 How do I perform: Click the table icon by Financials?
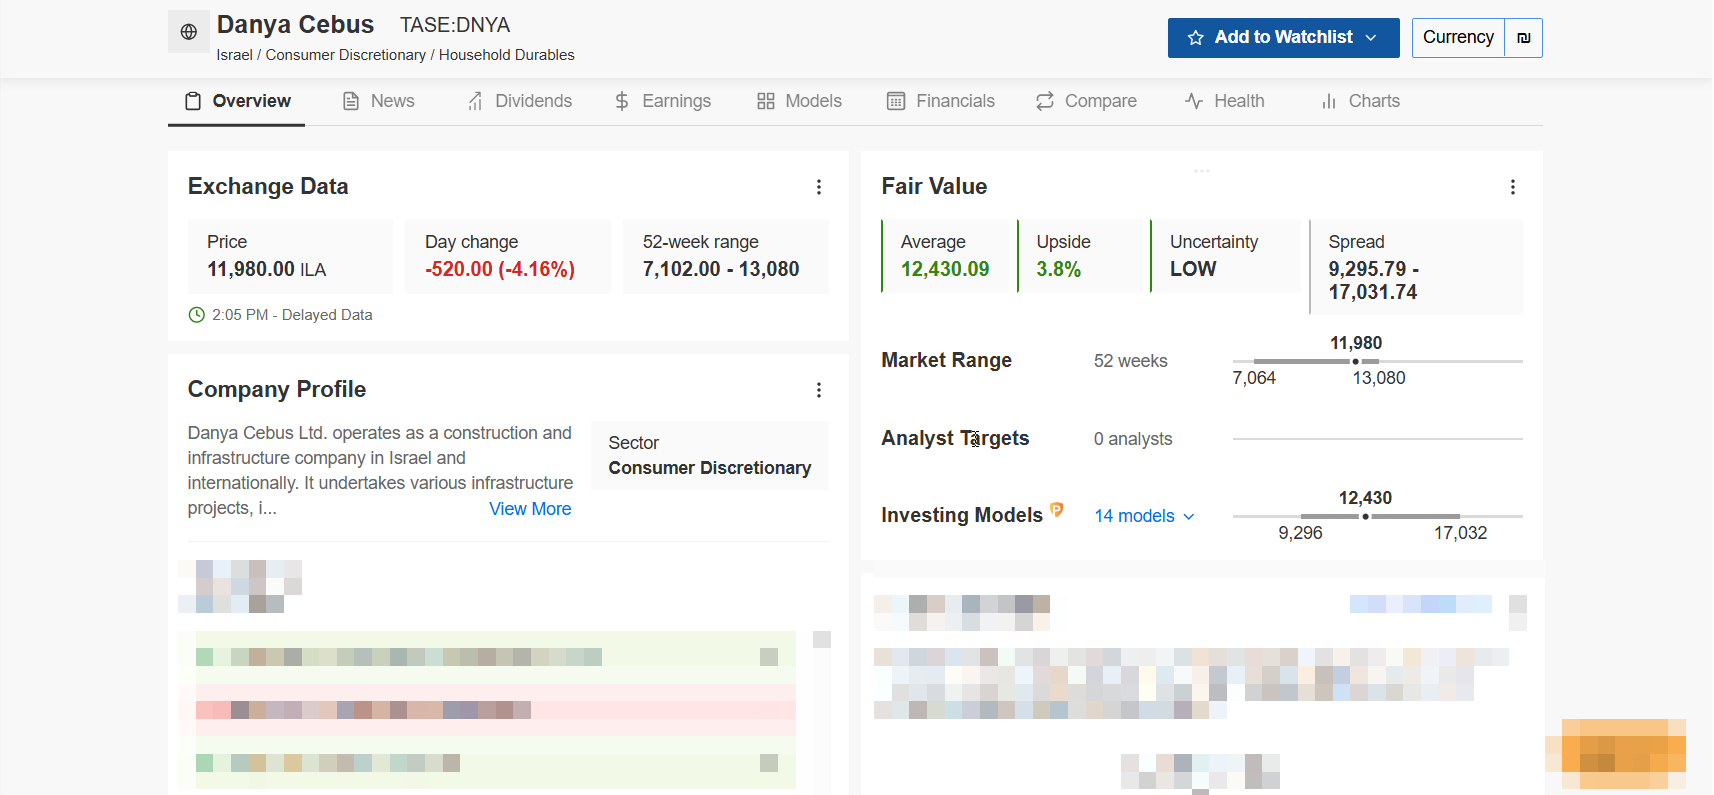896,101
